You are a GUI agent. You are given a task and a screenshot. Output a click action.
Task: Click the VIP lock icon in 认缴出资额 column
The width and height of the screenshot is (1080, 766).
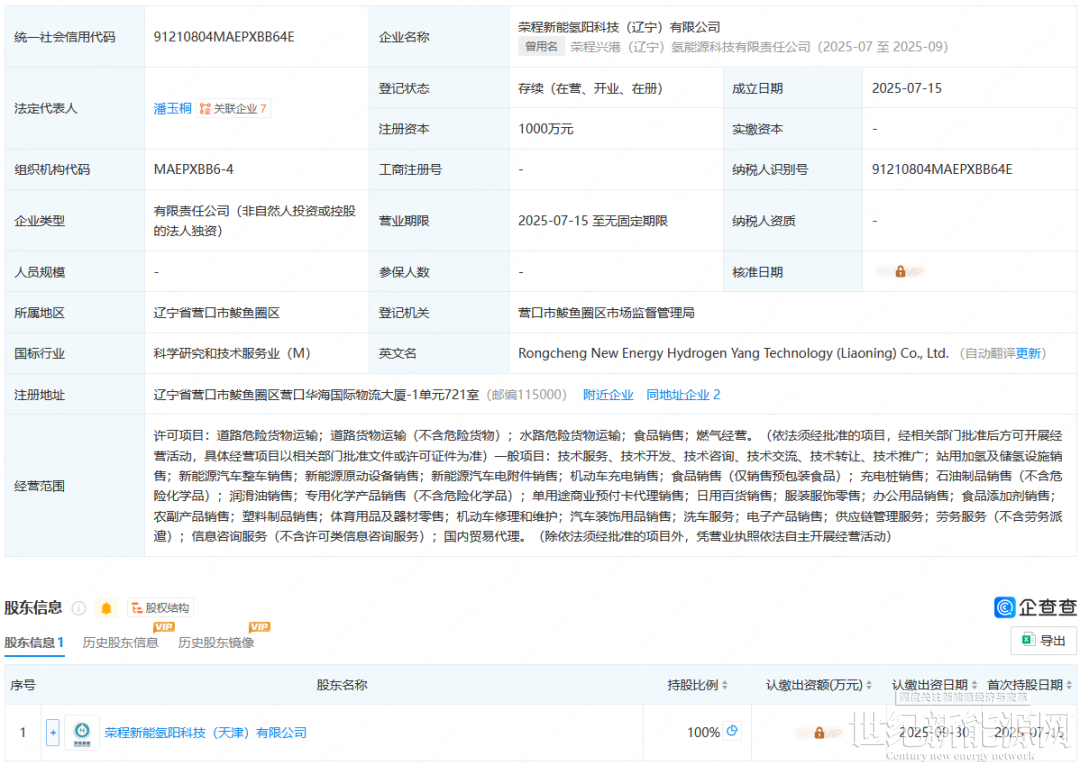click(820, 733)
